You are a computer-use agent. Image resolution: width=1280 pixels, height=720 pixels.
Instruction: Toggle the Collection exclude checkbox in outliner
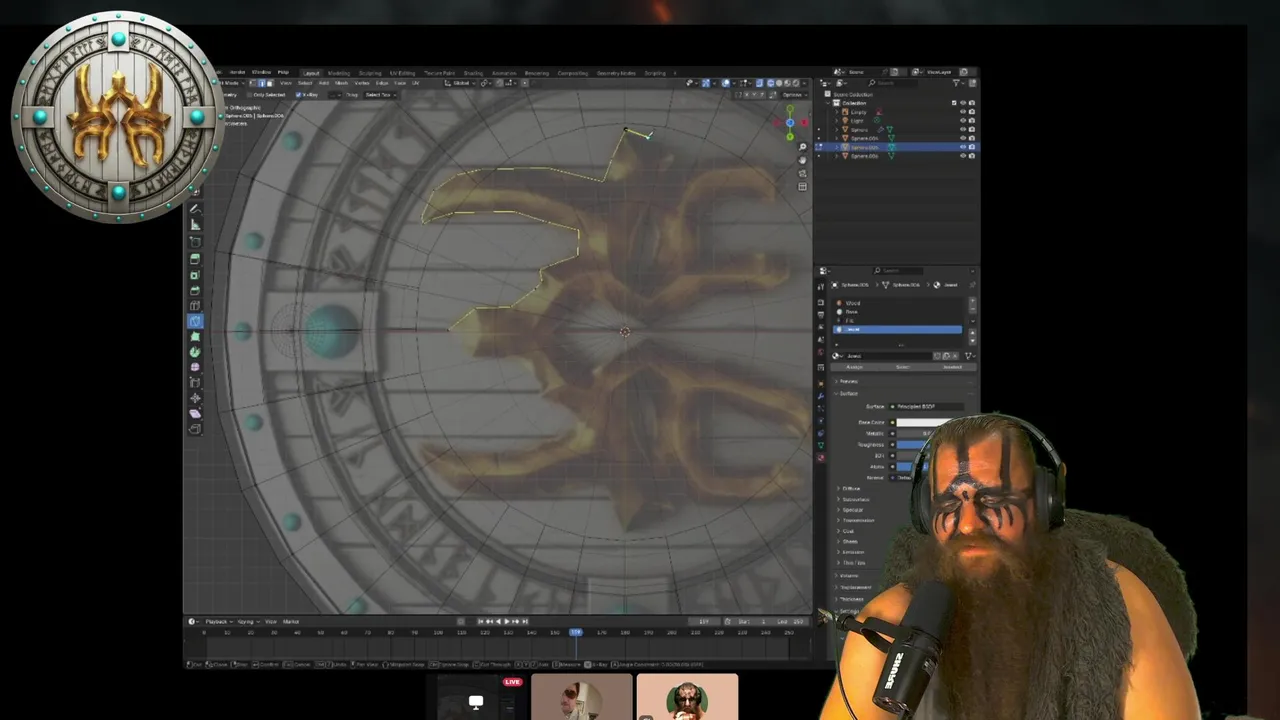click(x=954, y=103)
